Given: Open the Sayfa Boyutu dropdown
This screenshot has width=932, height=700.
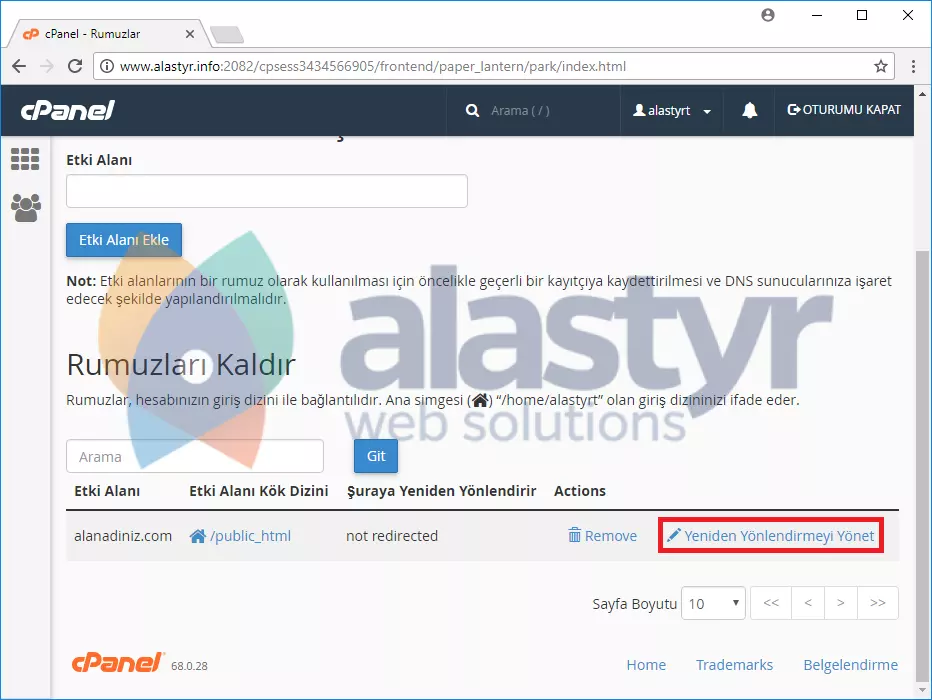Looking at the screenshot, I should pos(713,603).
